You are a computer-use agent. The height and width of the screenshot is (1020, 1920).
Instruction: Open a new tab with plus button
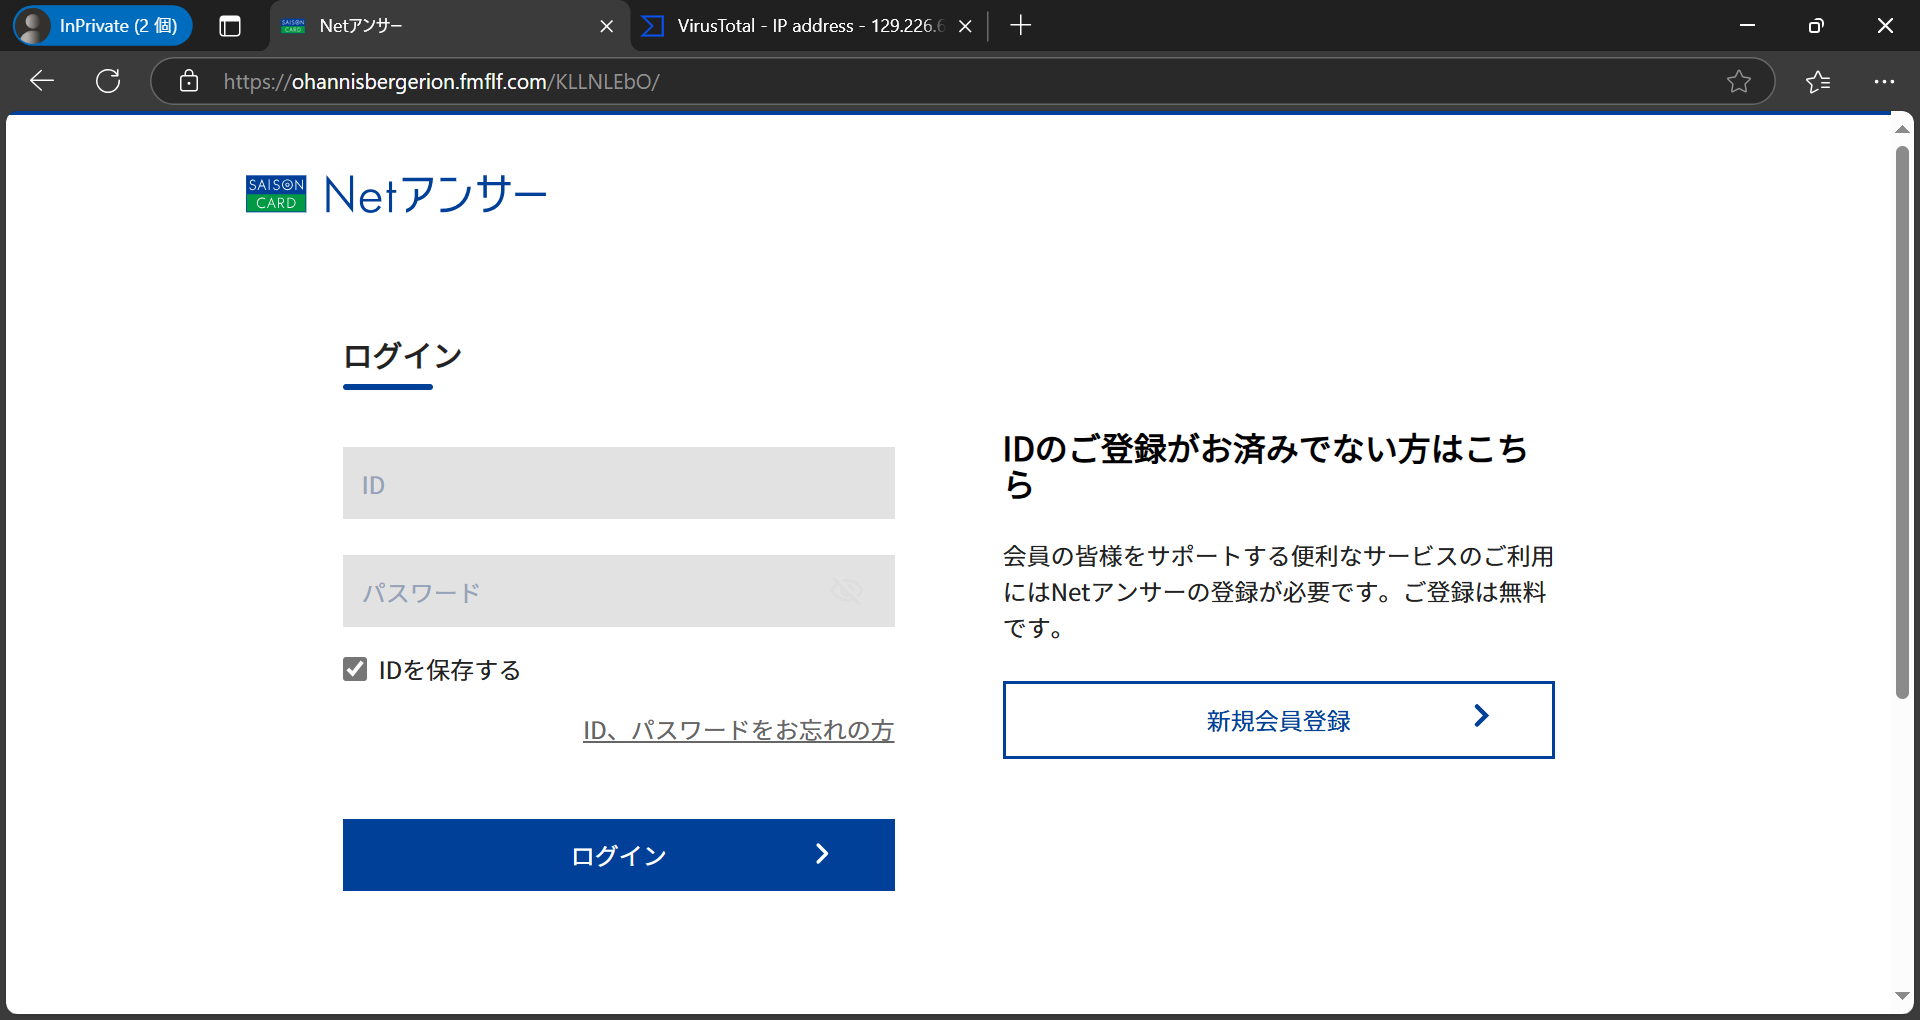click(1020, 26)
